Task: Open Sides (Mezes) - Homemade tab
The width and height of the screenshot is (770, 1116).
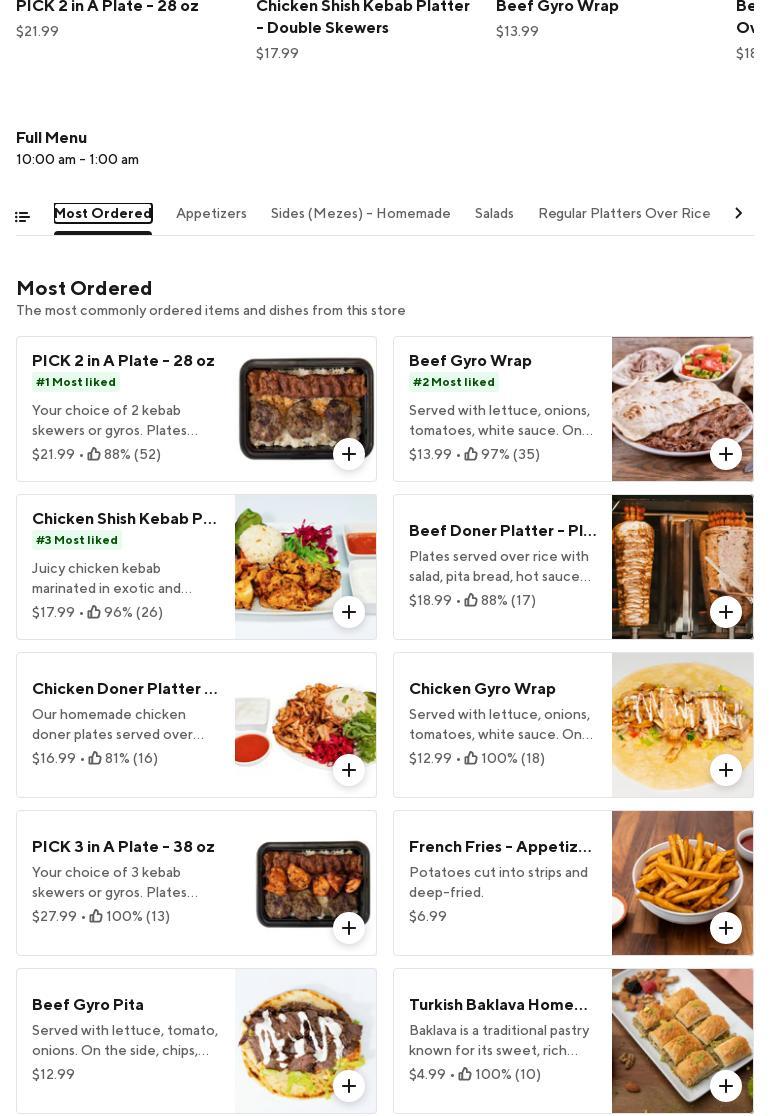Action: point(360,214)
